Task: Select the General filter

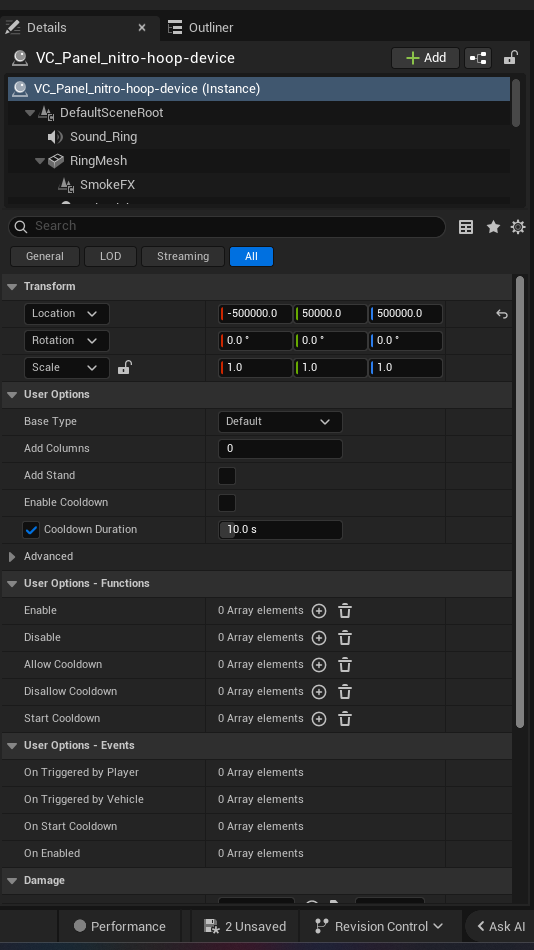Action: 45,256
